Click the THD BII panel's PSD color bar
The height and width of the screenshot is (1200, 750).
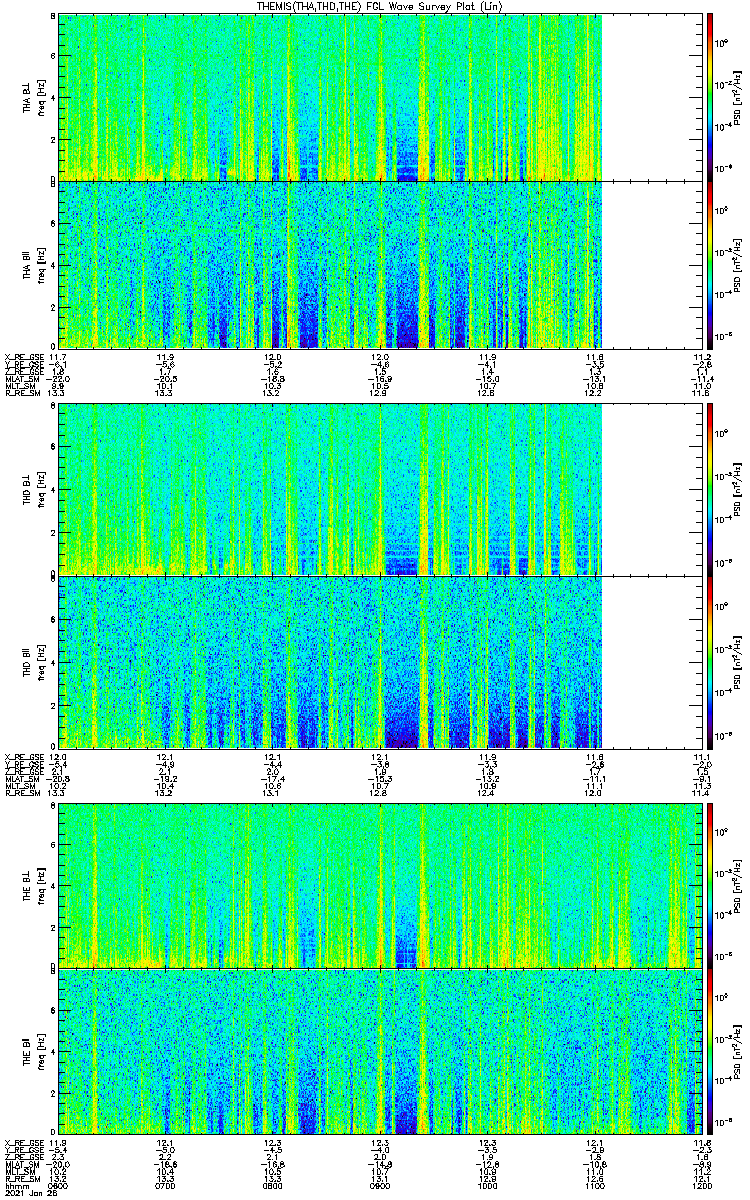pyautogui.click(x=709, y=661)
